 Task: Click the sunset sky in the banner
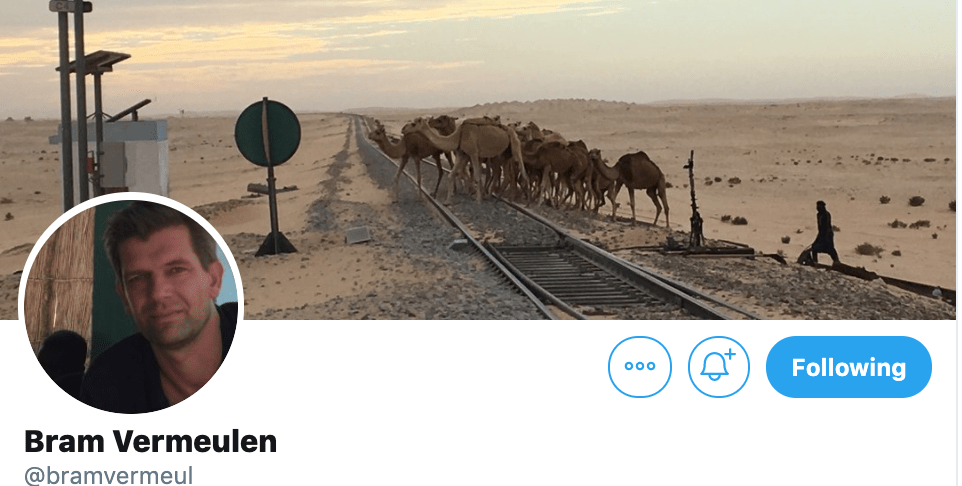point(481,49)
